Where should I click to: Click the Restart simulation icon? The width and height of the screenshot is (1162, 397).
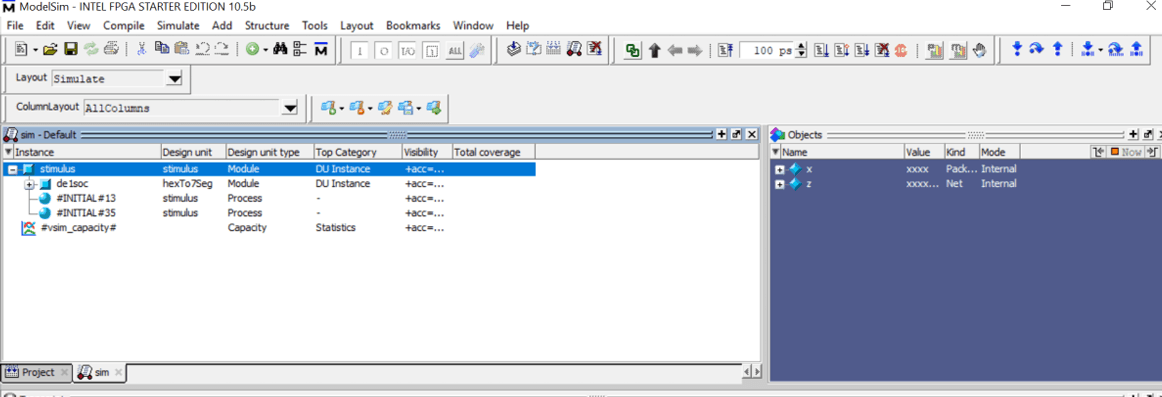726,50
